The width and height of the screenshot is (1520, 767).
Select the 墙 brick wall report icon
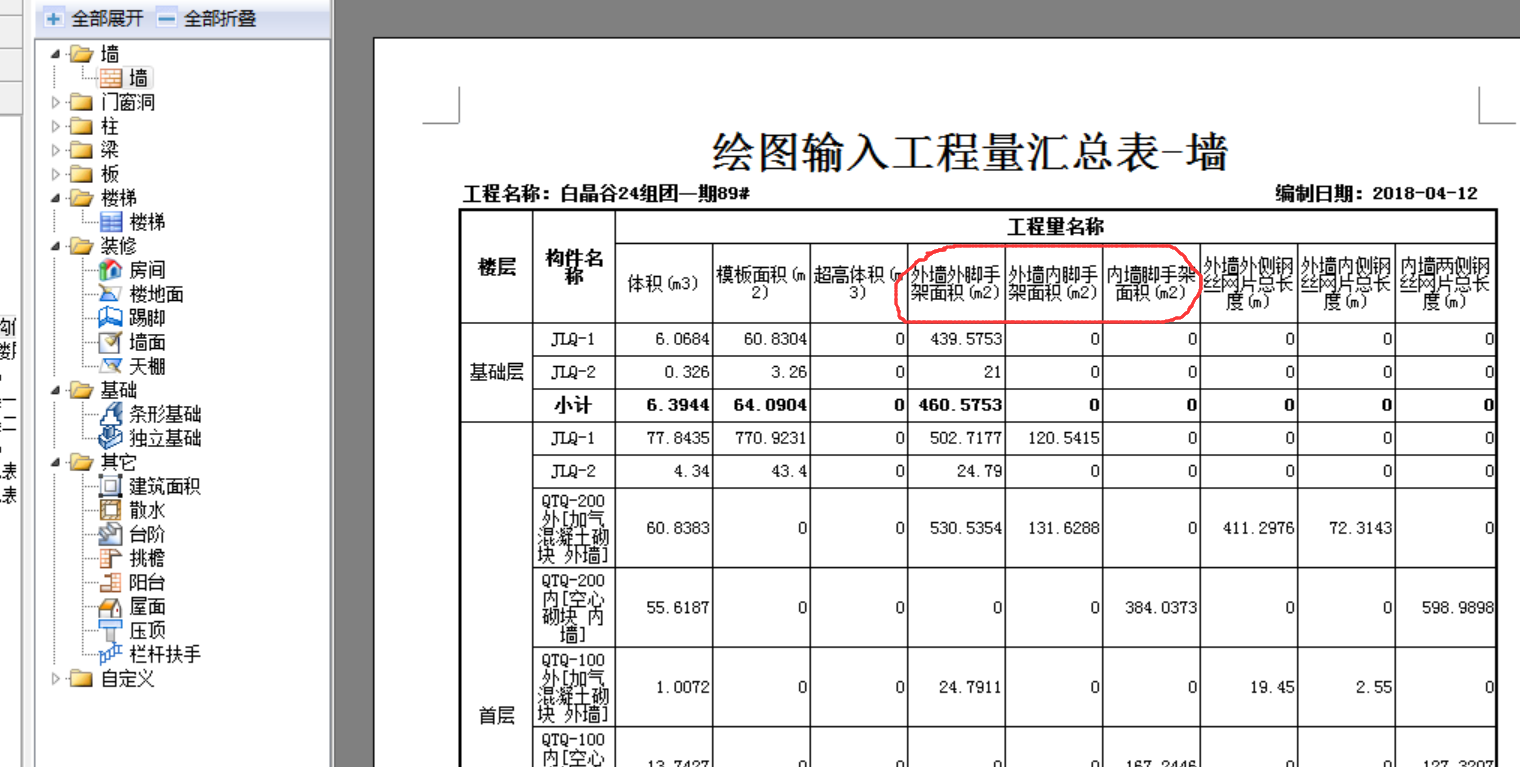[111, 78]
